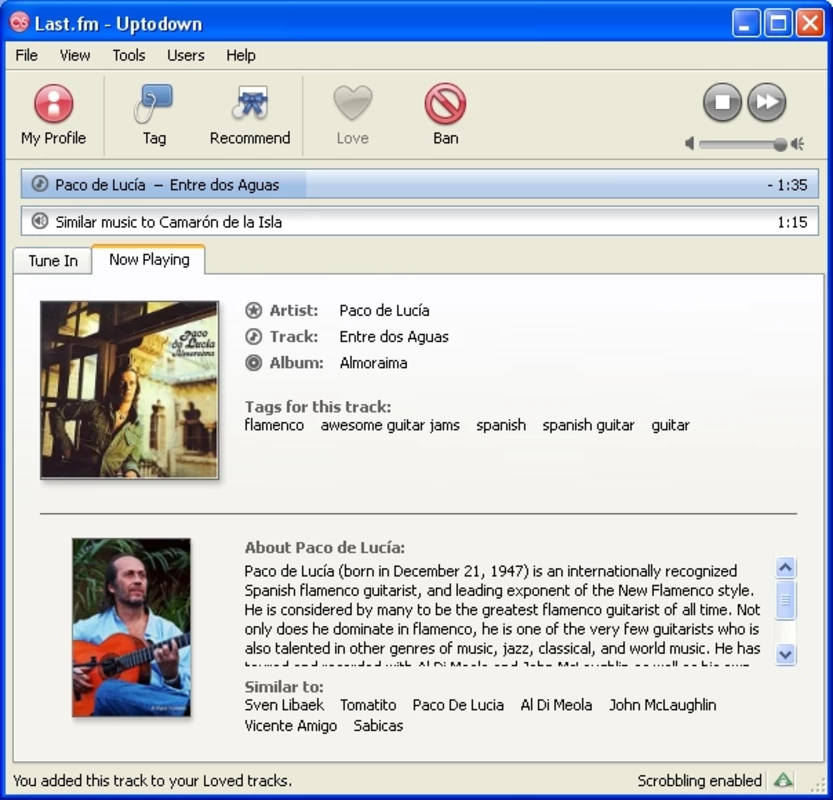Open My Profile from the toolbar
Screen dimensions: 833x800
[x=53, y=115]
